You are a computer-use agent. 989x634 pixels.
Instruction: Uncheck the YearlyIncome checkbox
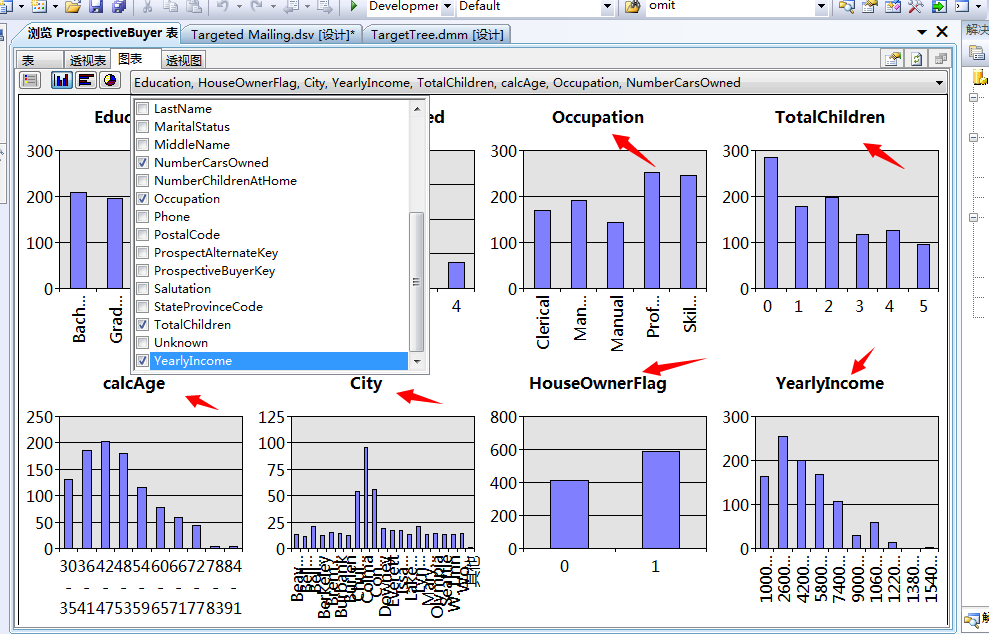pos(143,361)
